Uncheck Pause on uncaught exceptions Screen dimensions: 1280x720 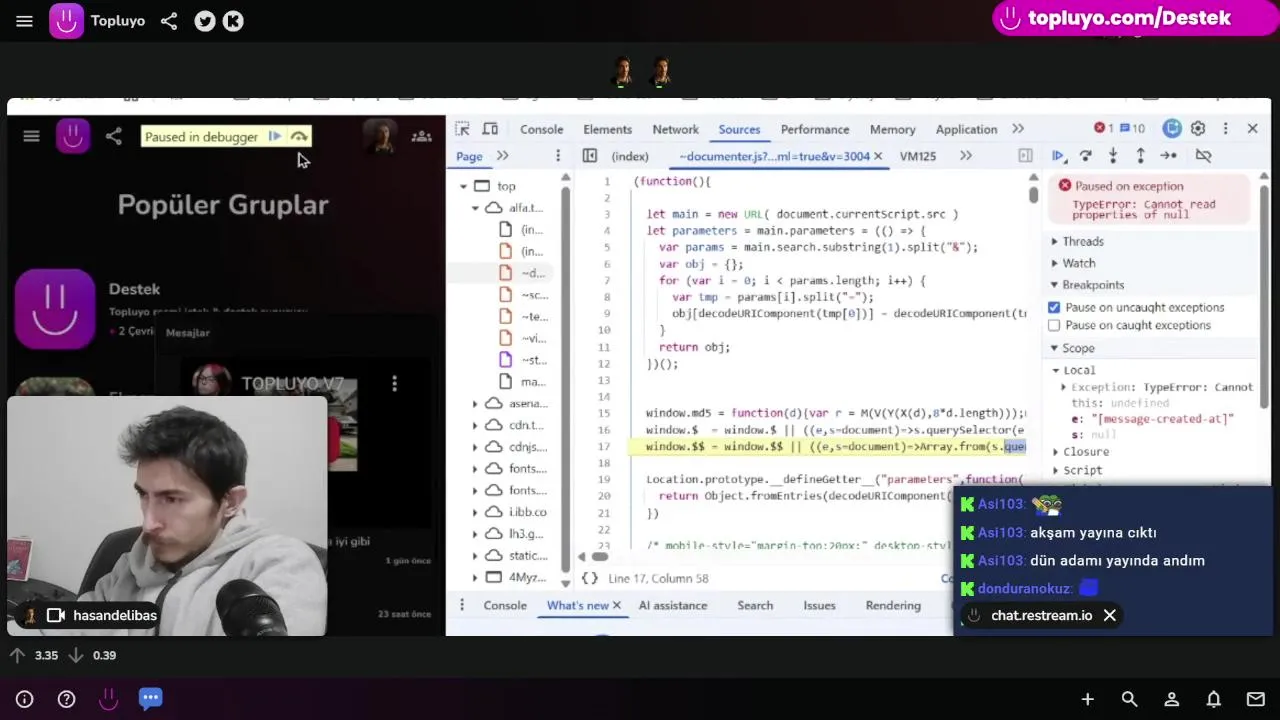[x=1054, y=307]
